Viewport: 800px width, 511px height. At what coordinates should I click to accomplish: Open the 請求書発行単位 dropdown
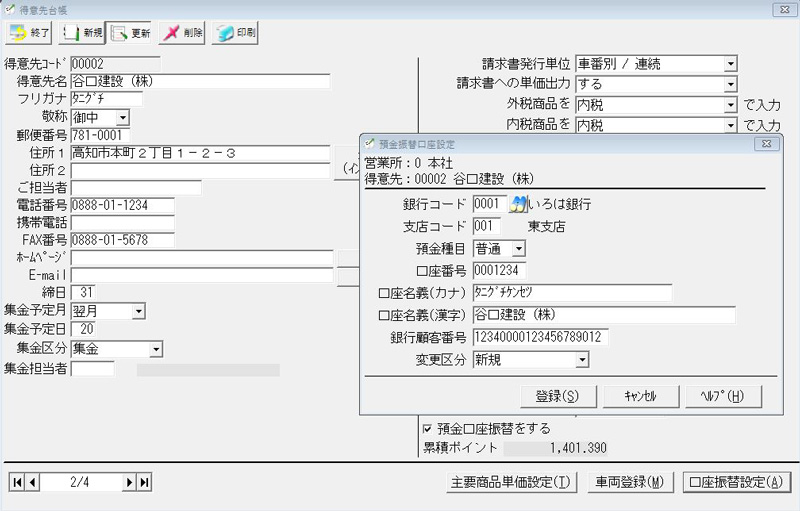[x=730, y=64]
